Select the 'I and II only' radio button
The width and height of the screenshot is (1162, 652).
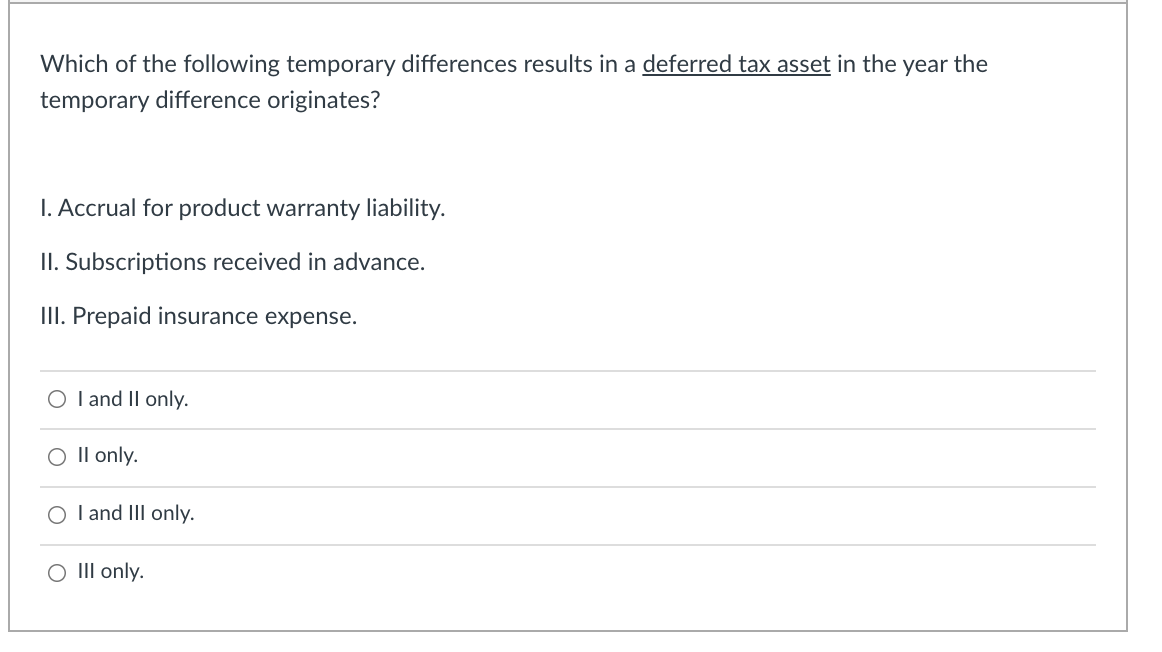click(57, 399)
